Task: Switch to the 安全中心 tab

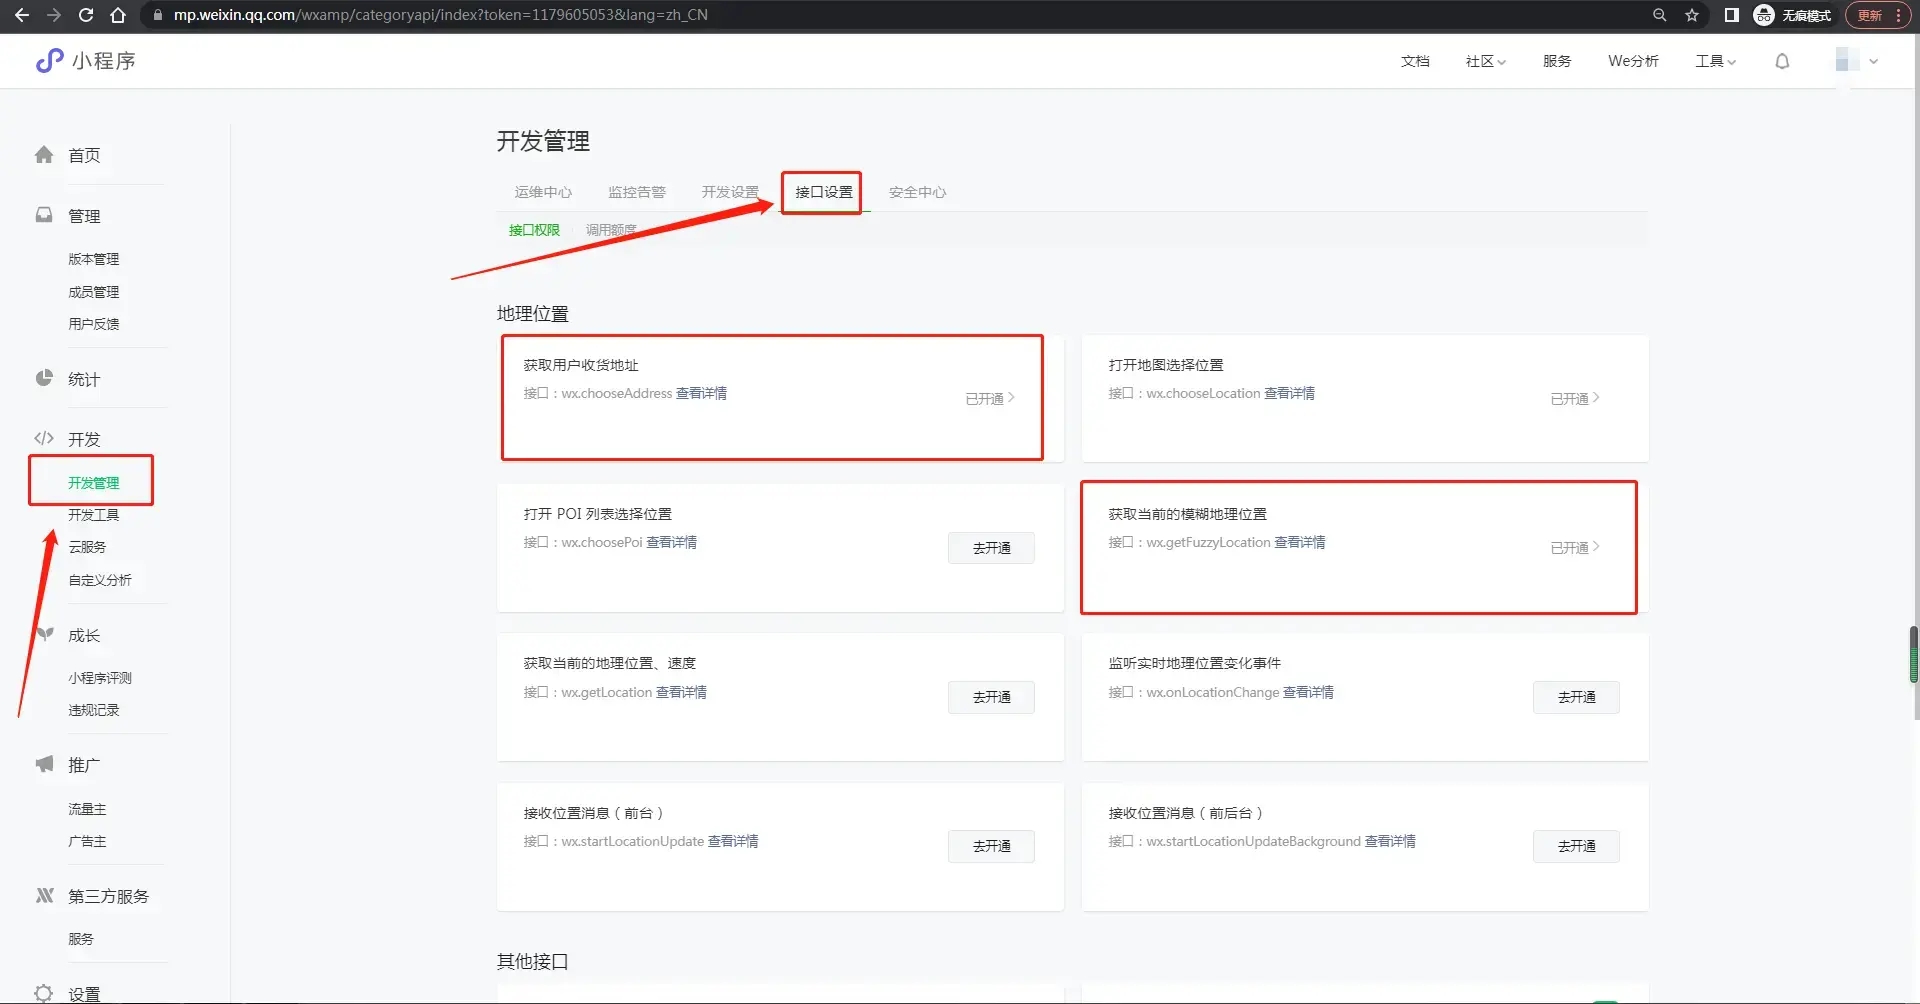Action: point(917,192)
